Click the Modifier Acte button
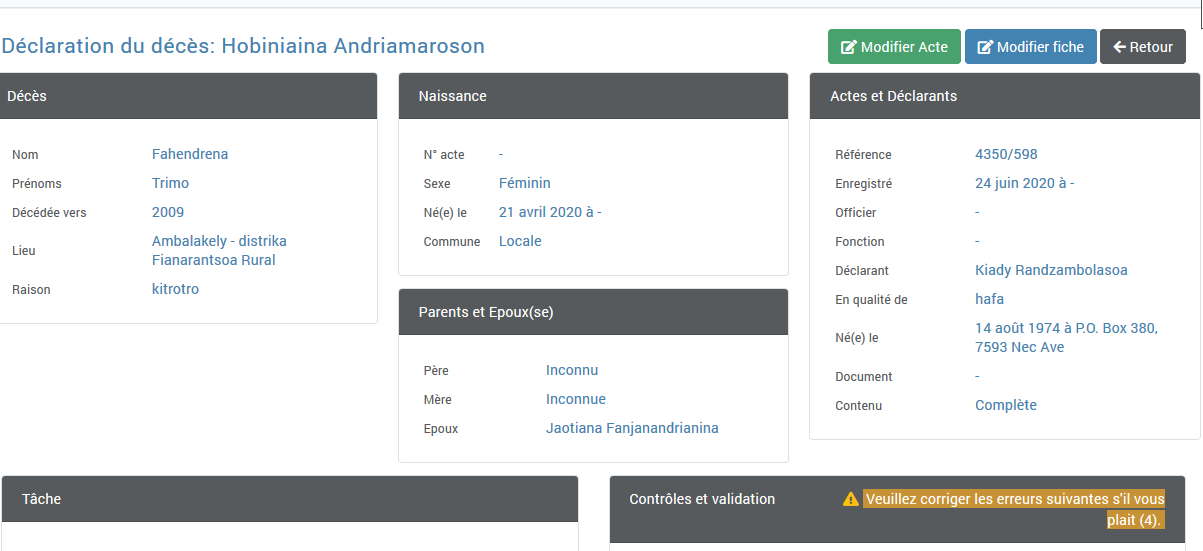Screen dimensions: 1203x551 click(894, 47)
